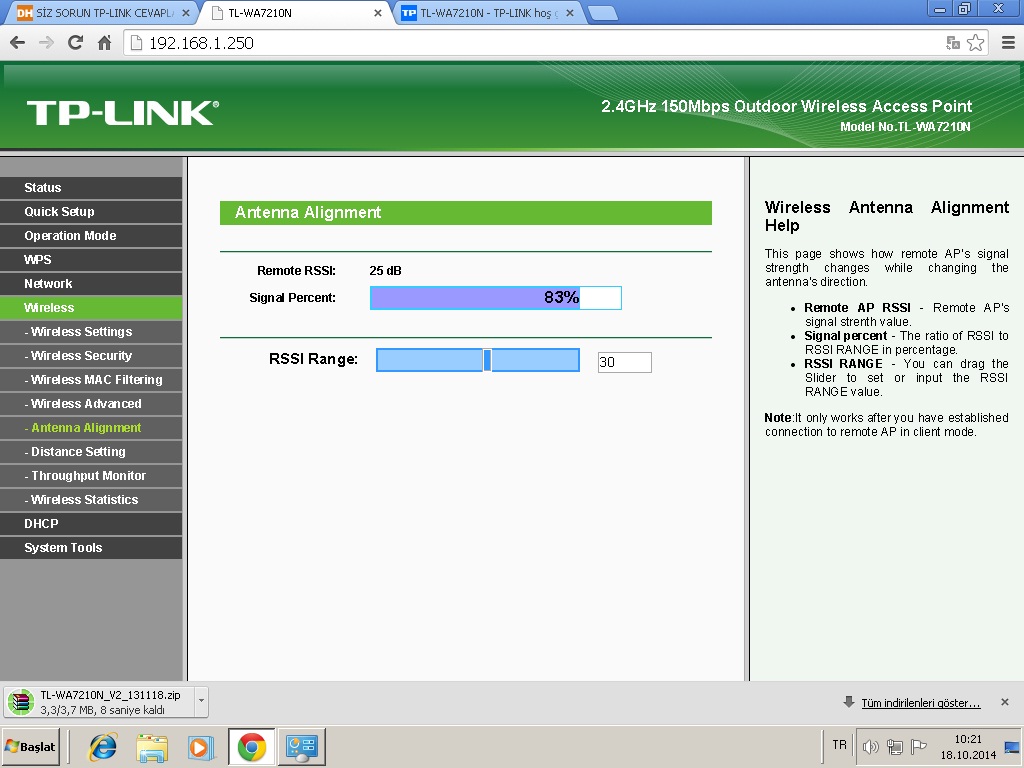Open Distance Setting submenu
1024x768 pixels.
91,452
